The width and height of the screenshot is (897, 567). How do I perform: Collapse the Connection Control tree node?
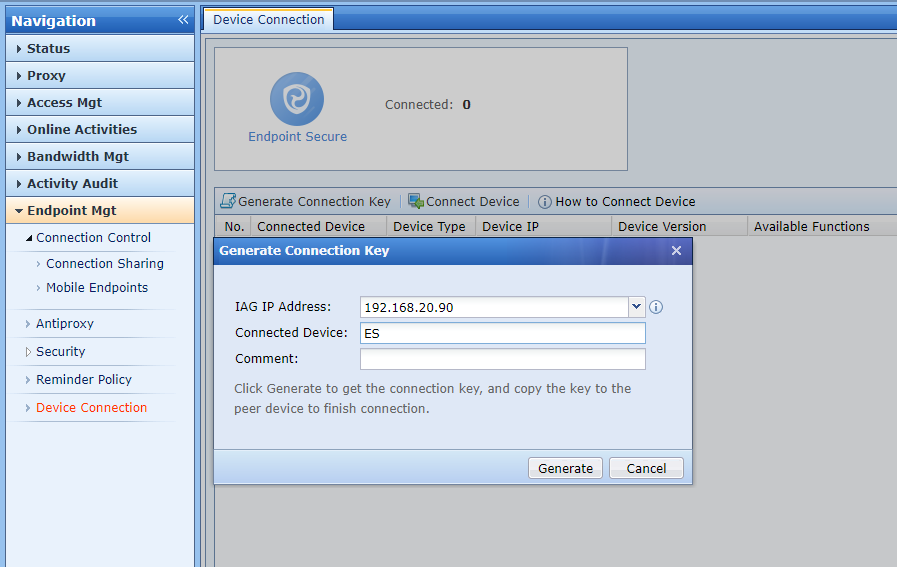point(29,238)
